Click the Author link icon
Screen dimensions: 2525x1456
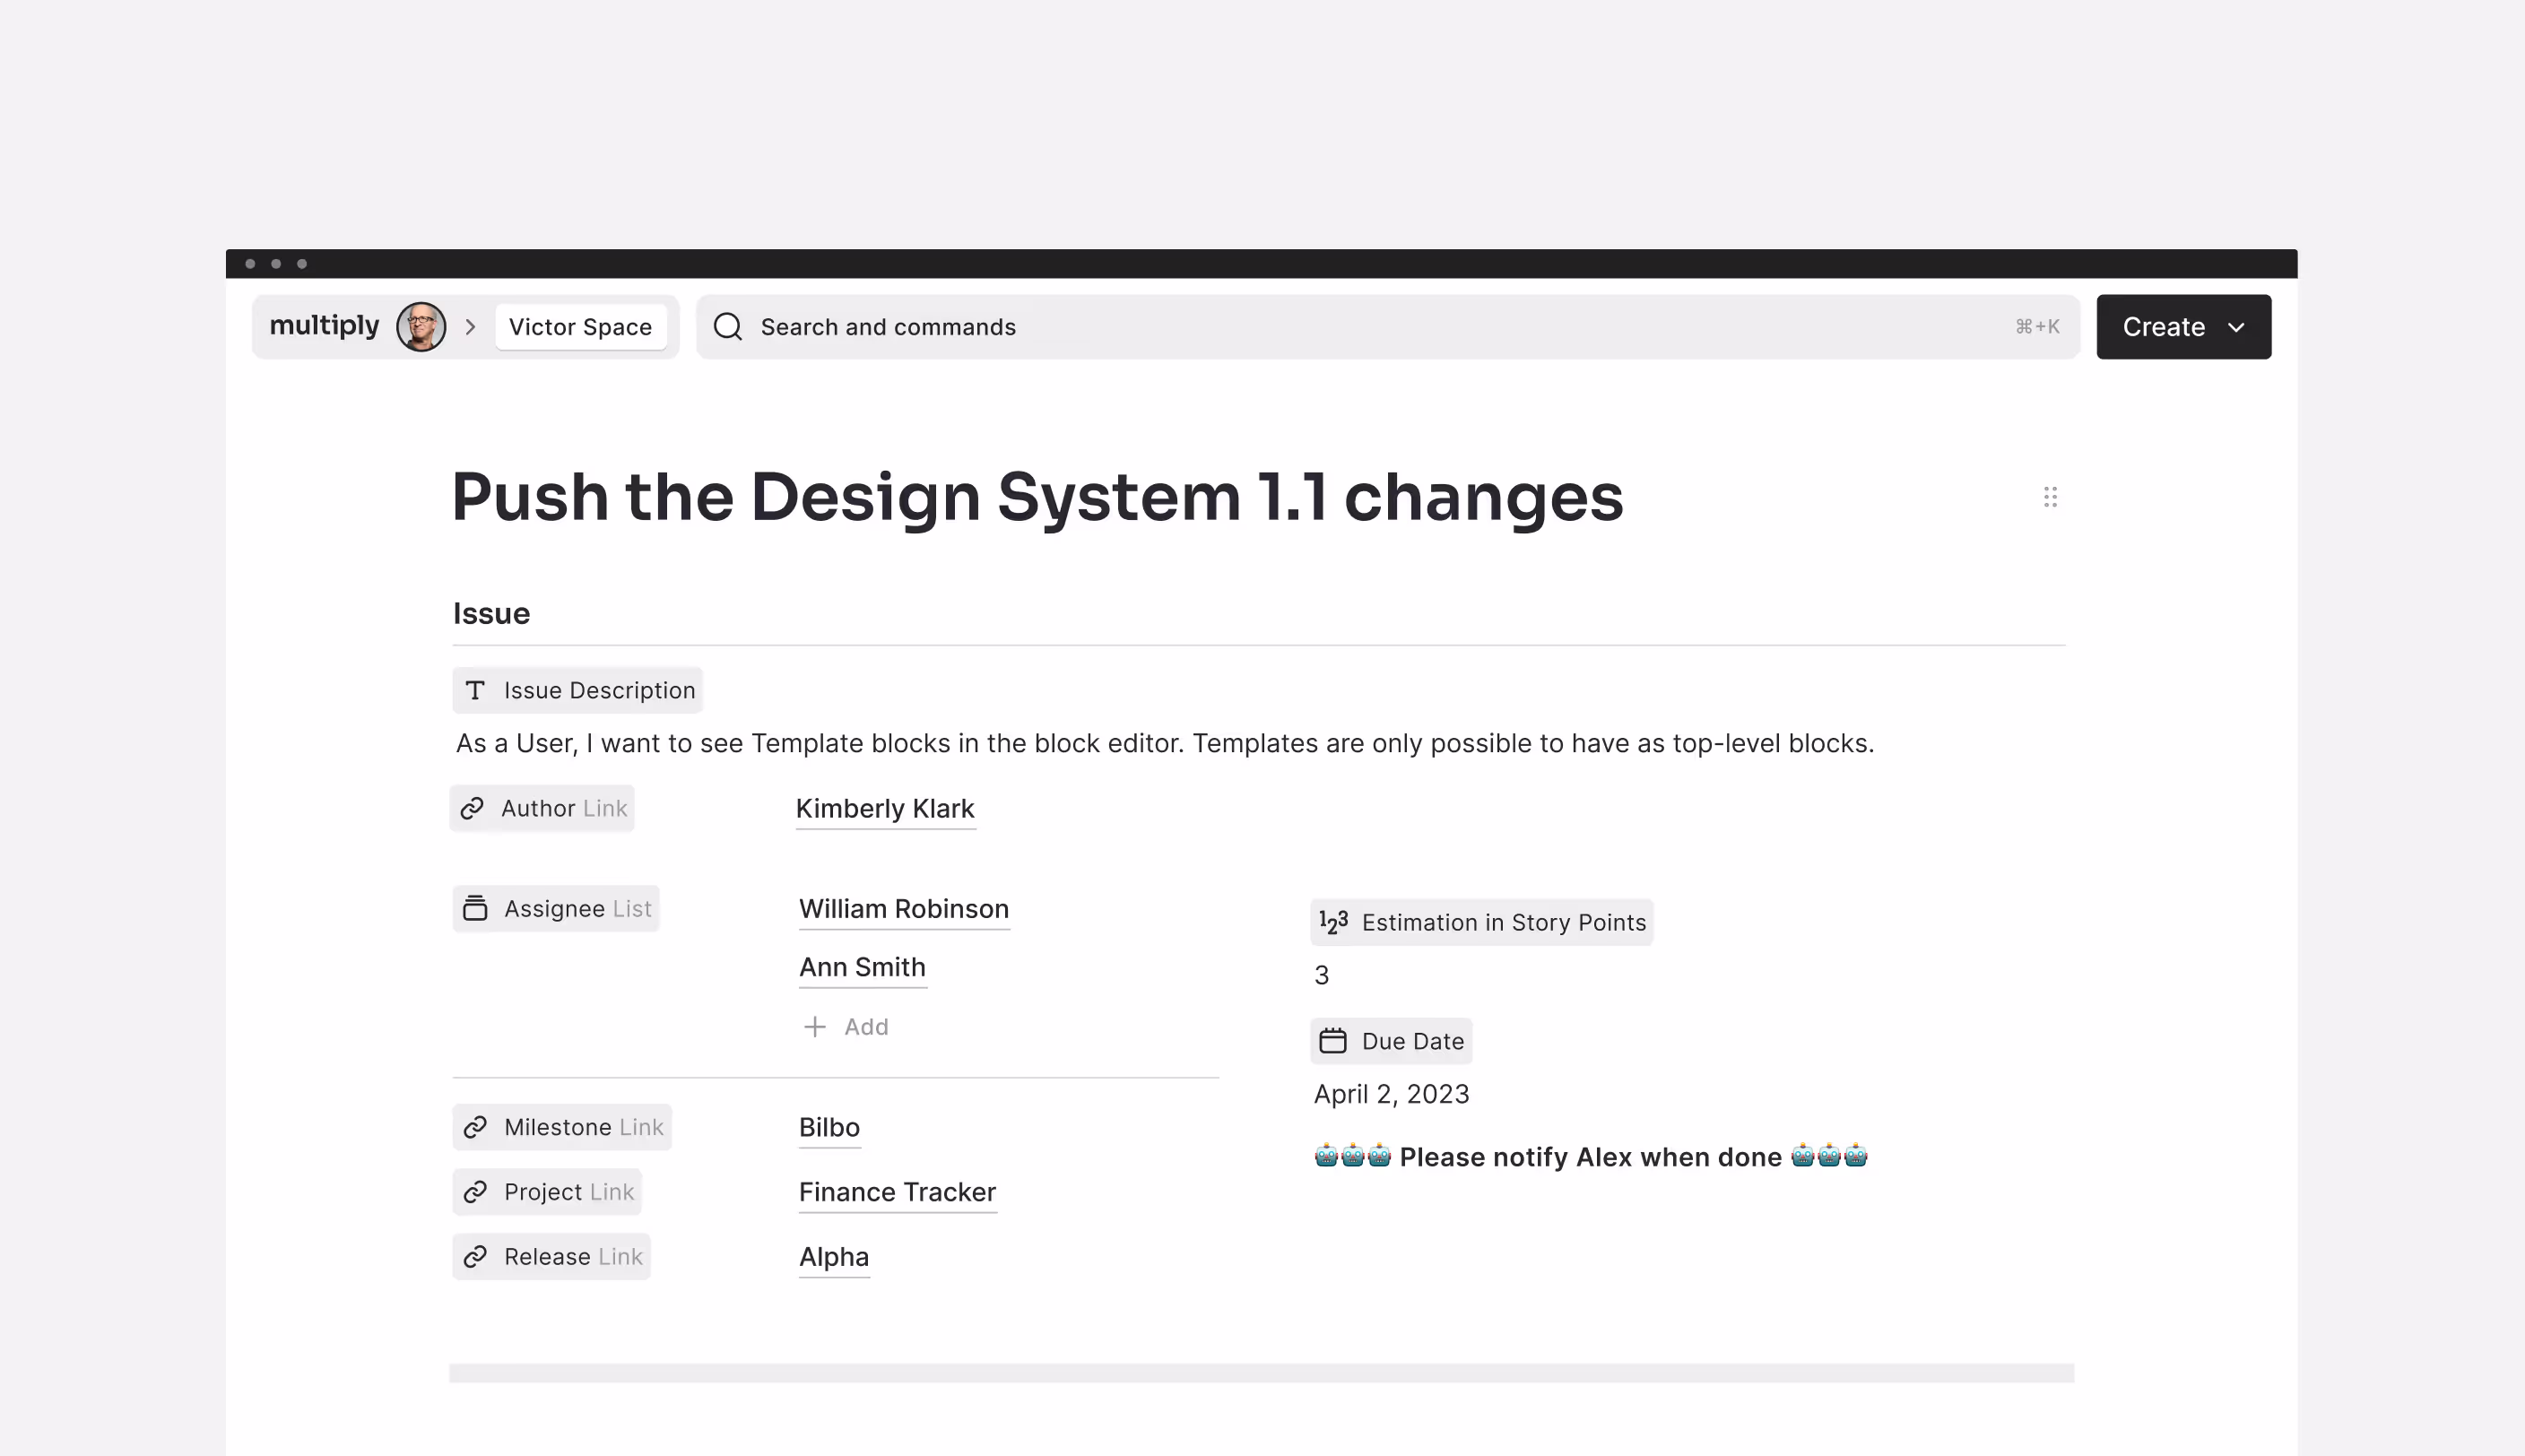pyautogui.click(x=472, y=808)
